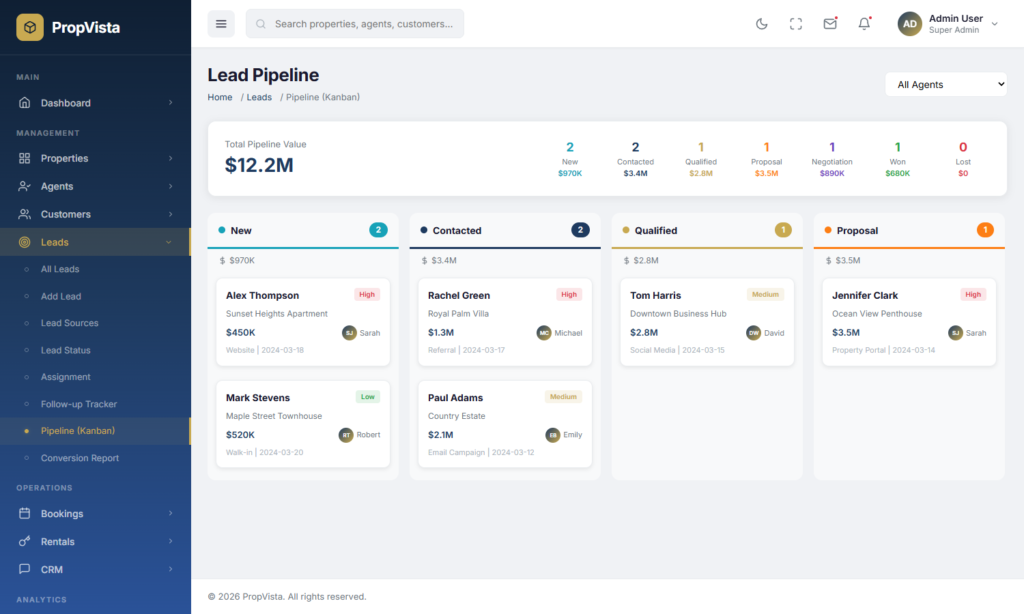The image size is (1024, 614).
Task: Toggle the hamburger sidebar menu button
Action: point(221,24)
